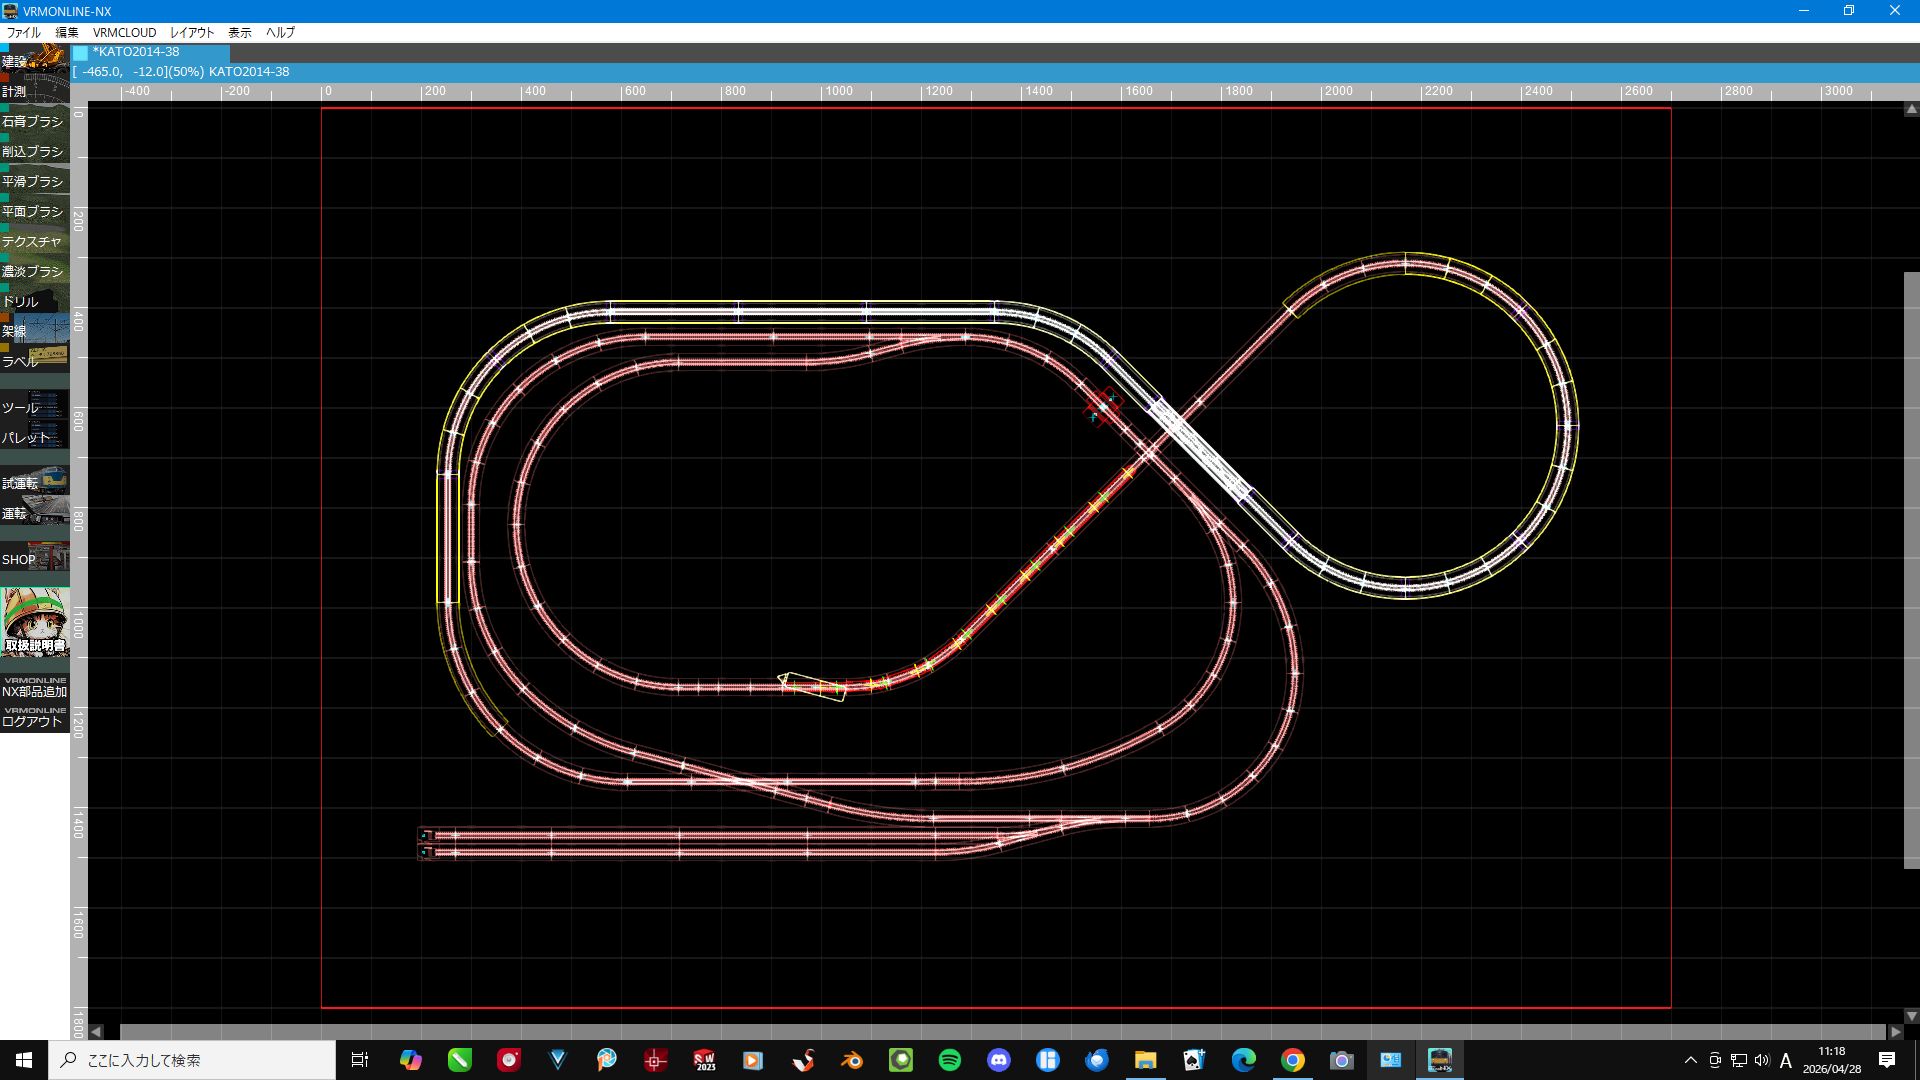Pick the ドリル drill tool
Viewport: 1920px width, 1080px height.
pos(35,299)
